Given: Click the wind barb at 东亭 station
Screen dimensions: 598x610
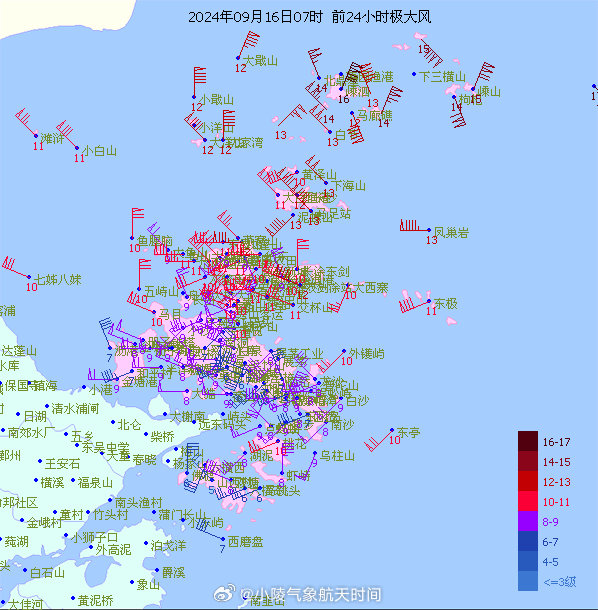Looking at the screenshot, I should tap(378, 440).
